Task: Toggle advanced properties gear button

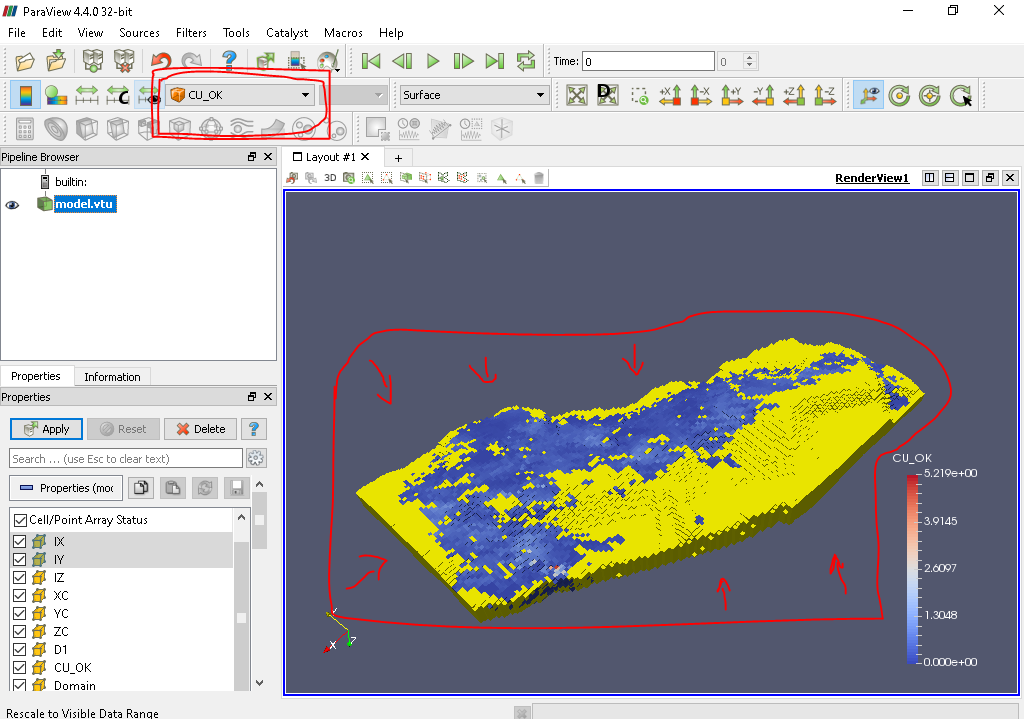Action: click(255, 458)
